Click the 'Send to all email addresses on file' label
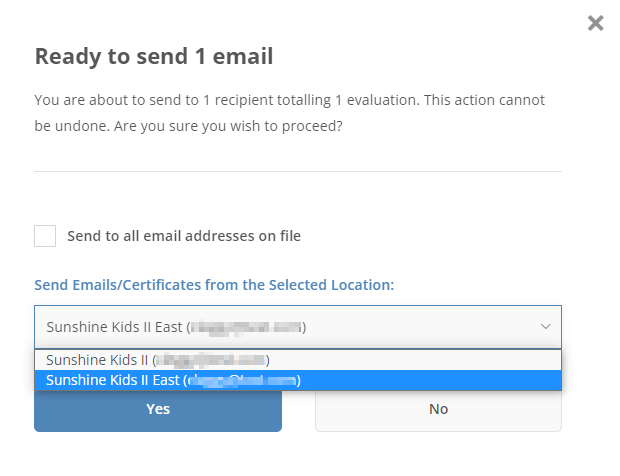Screen dimensions: 620x476 click(x=184, y=236)
